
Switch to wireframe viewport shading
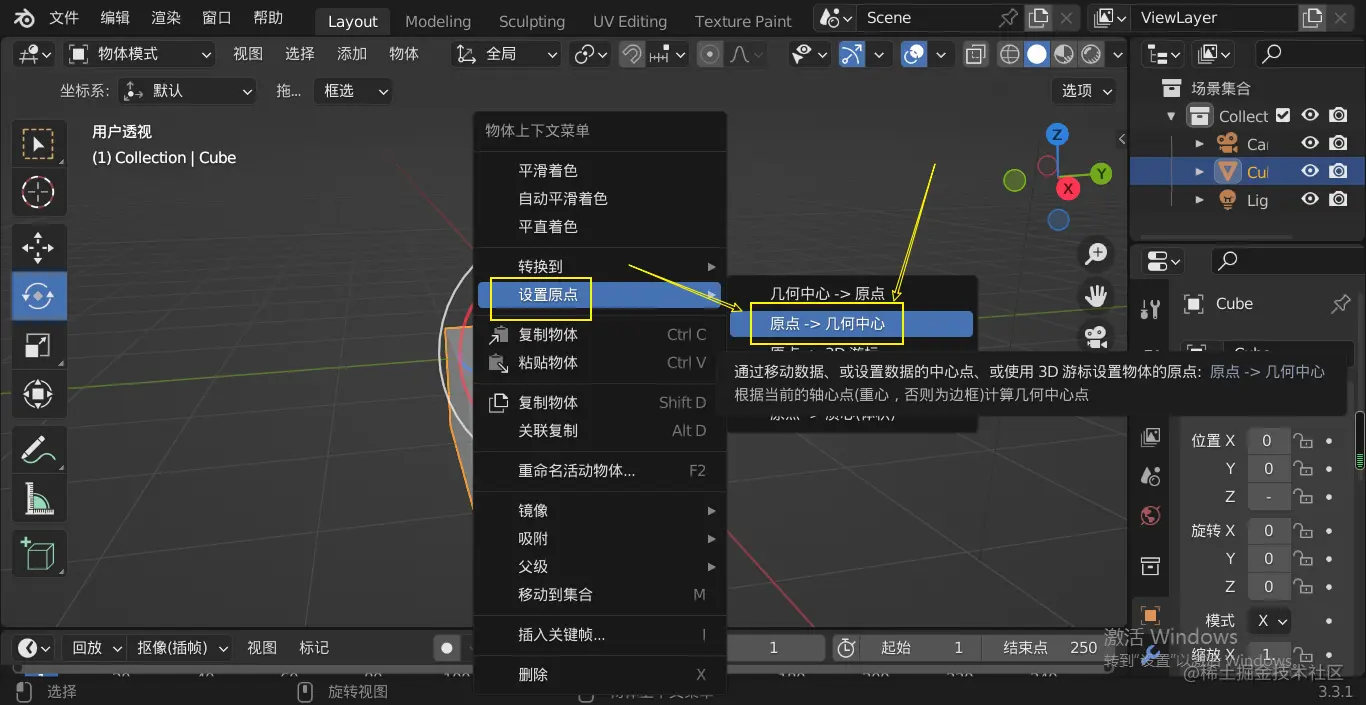click(x=1010, y=54)
